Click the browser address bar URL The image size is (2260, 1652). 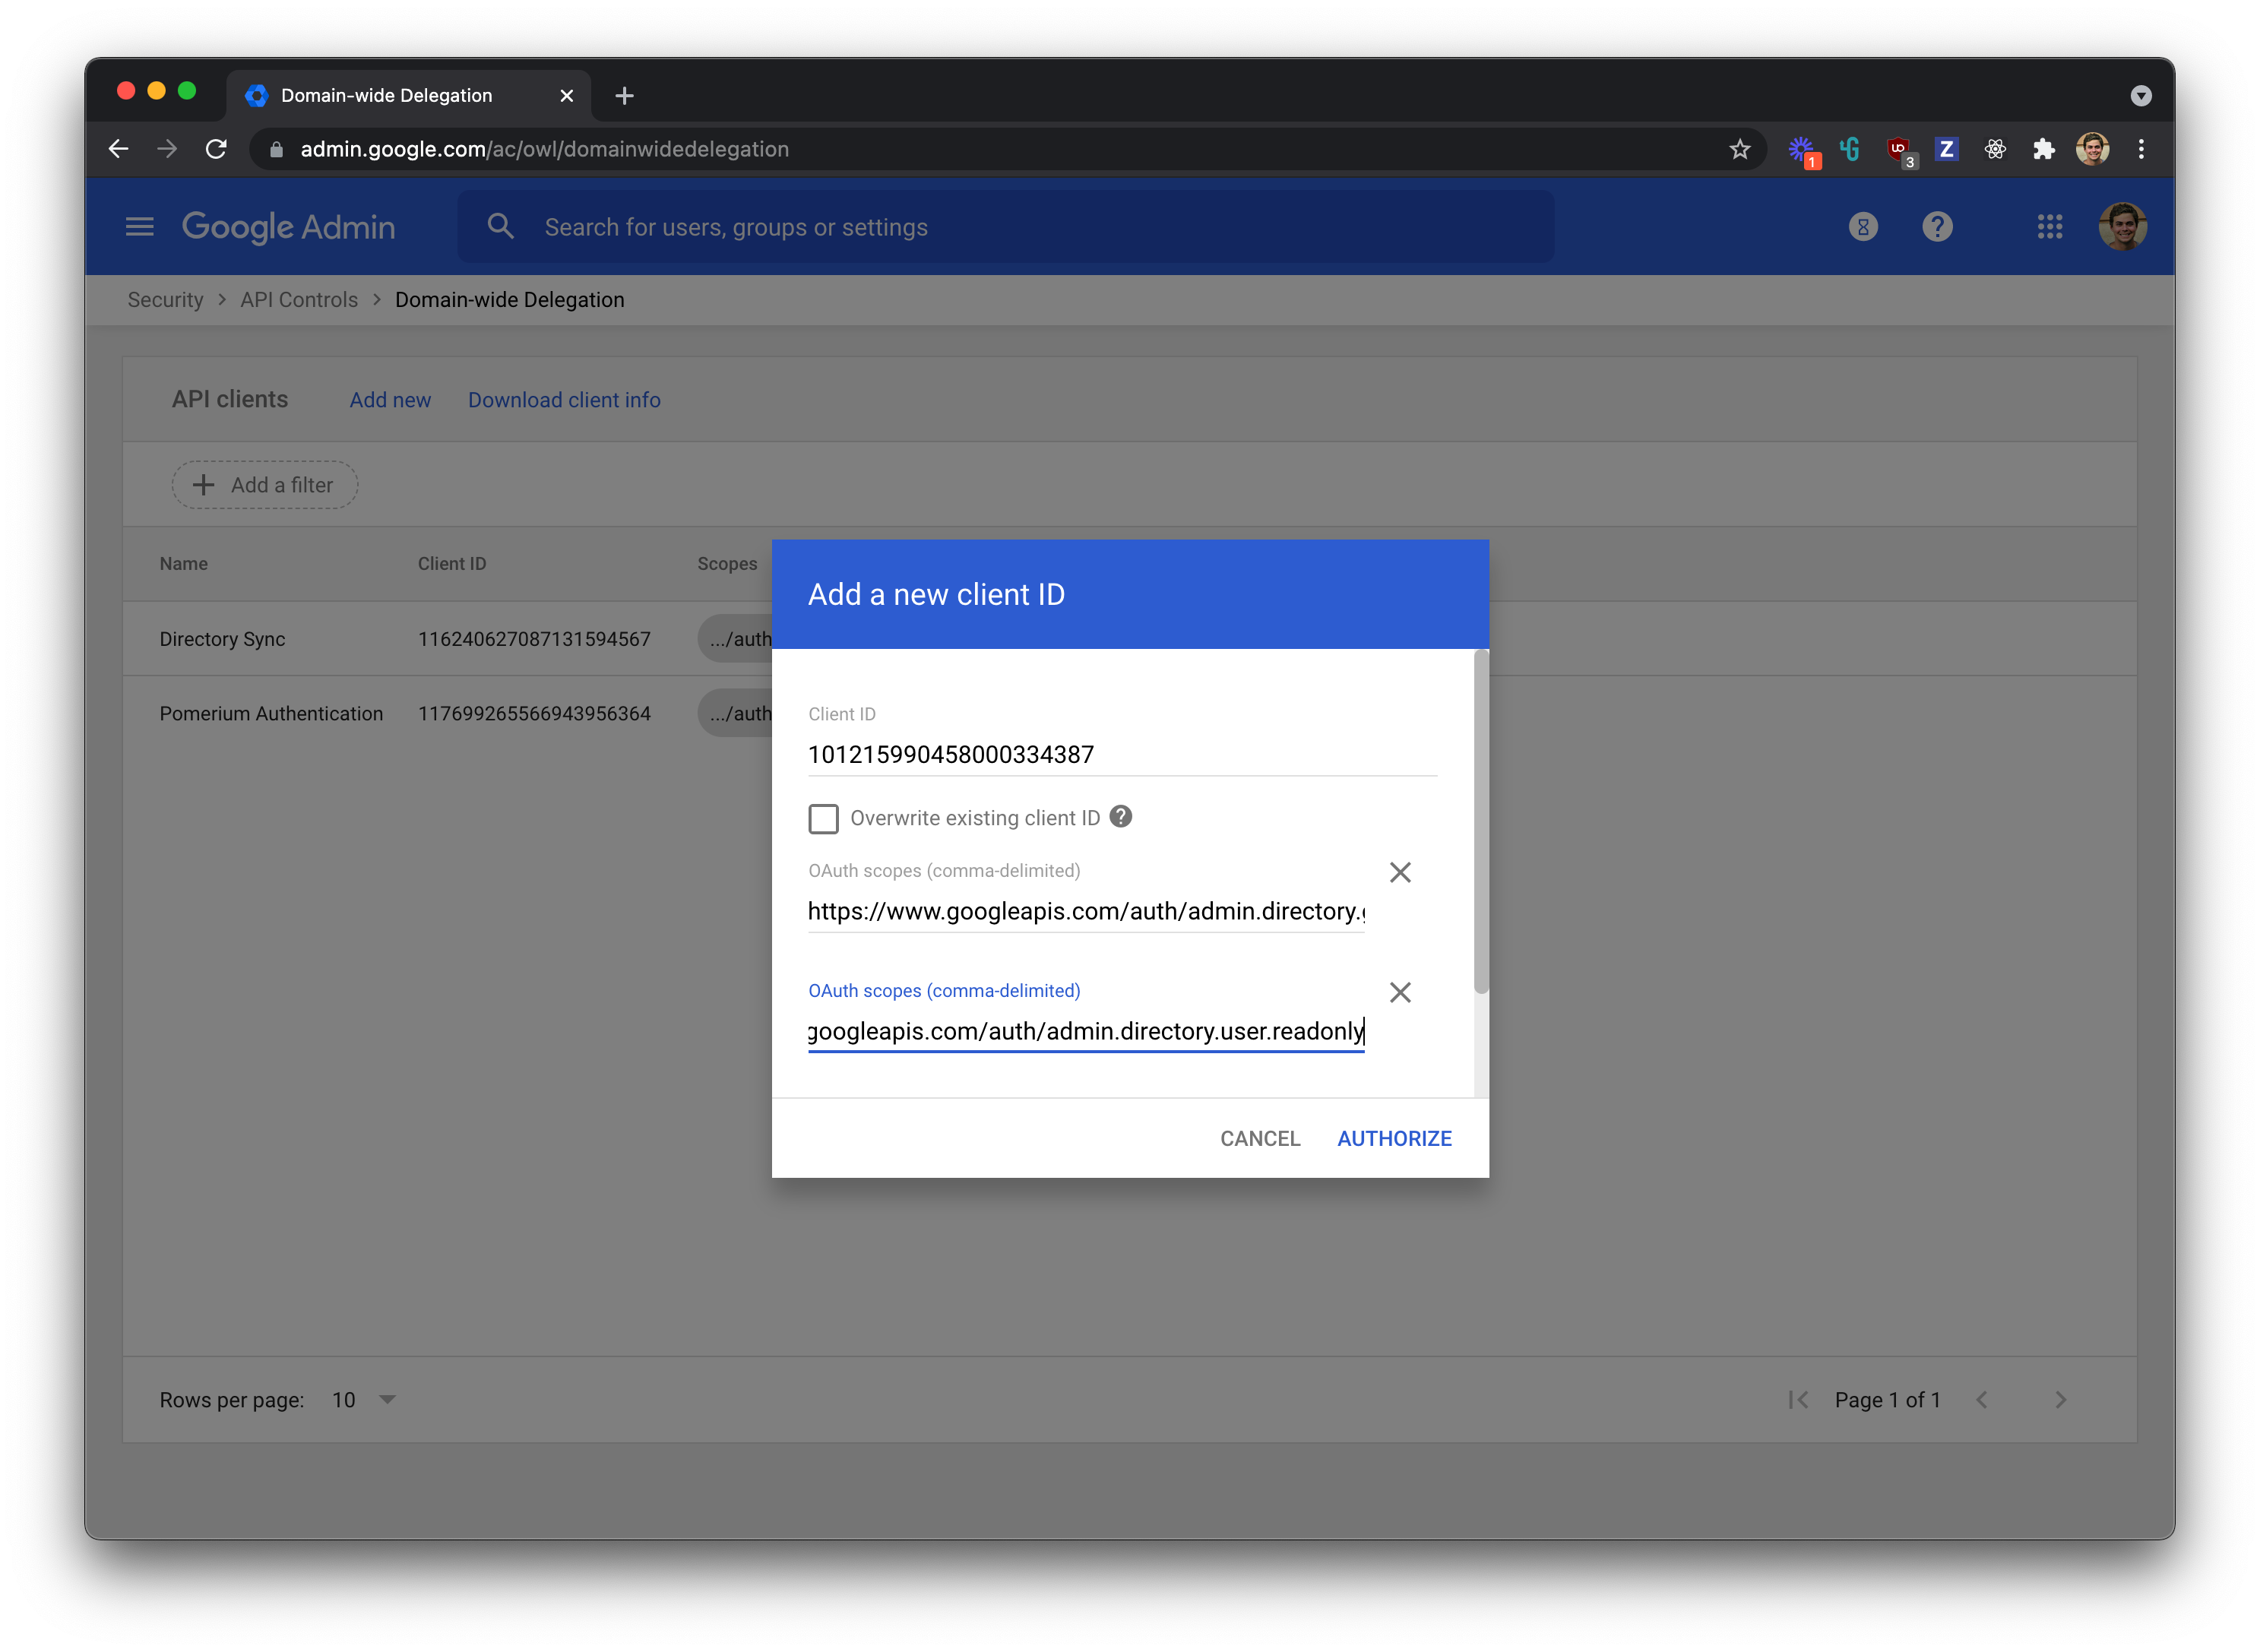(x=544, y=149)
